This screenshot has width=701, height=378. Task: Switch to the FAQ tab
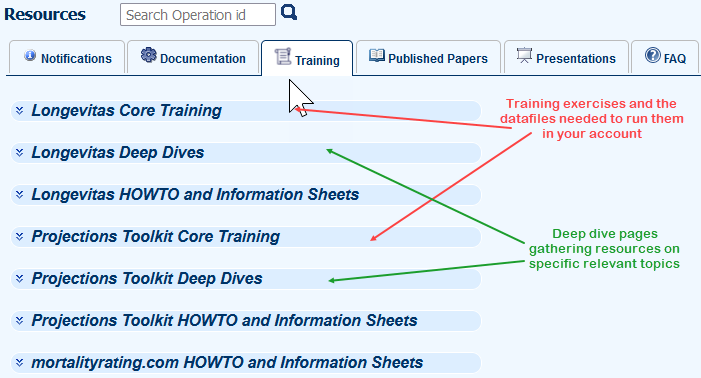point(665,58)
